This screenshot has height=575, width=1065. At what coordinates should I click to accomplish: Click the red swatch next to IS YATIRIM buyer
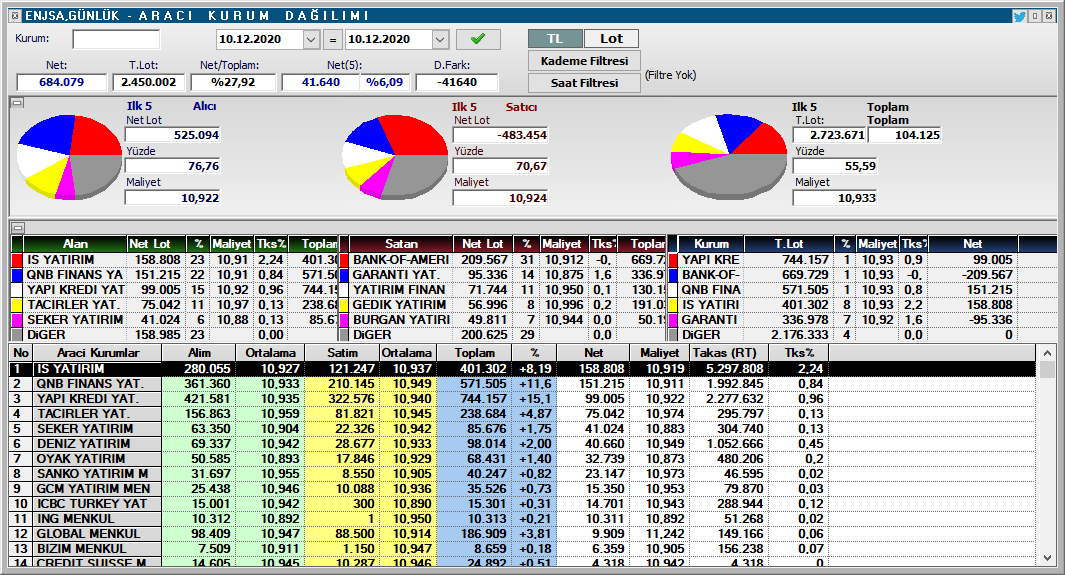click(x=18, y=260)
